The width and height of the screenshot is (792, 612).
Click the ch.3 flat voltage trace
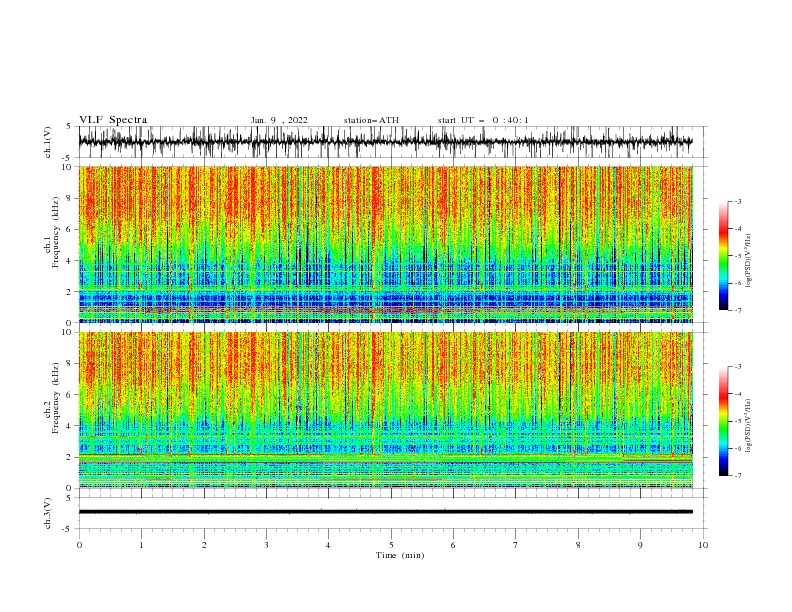[386, 512]
